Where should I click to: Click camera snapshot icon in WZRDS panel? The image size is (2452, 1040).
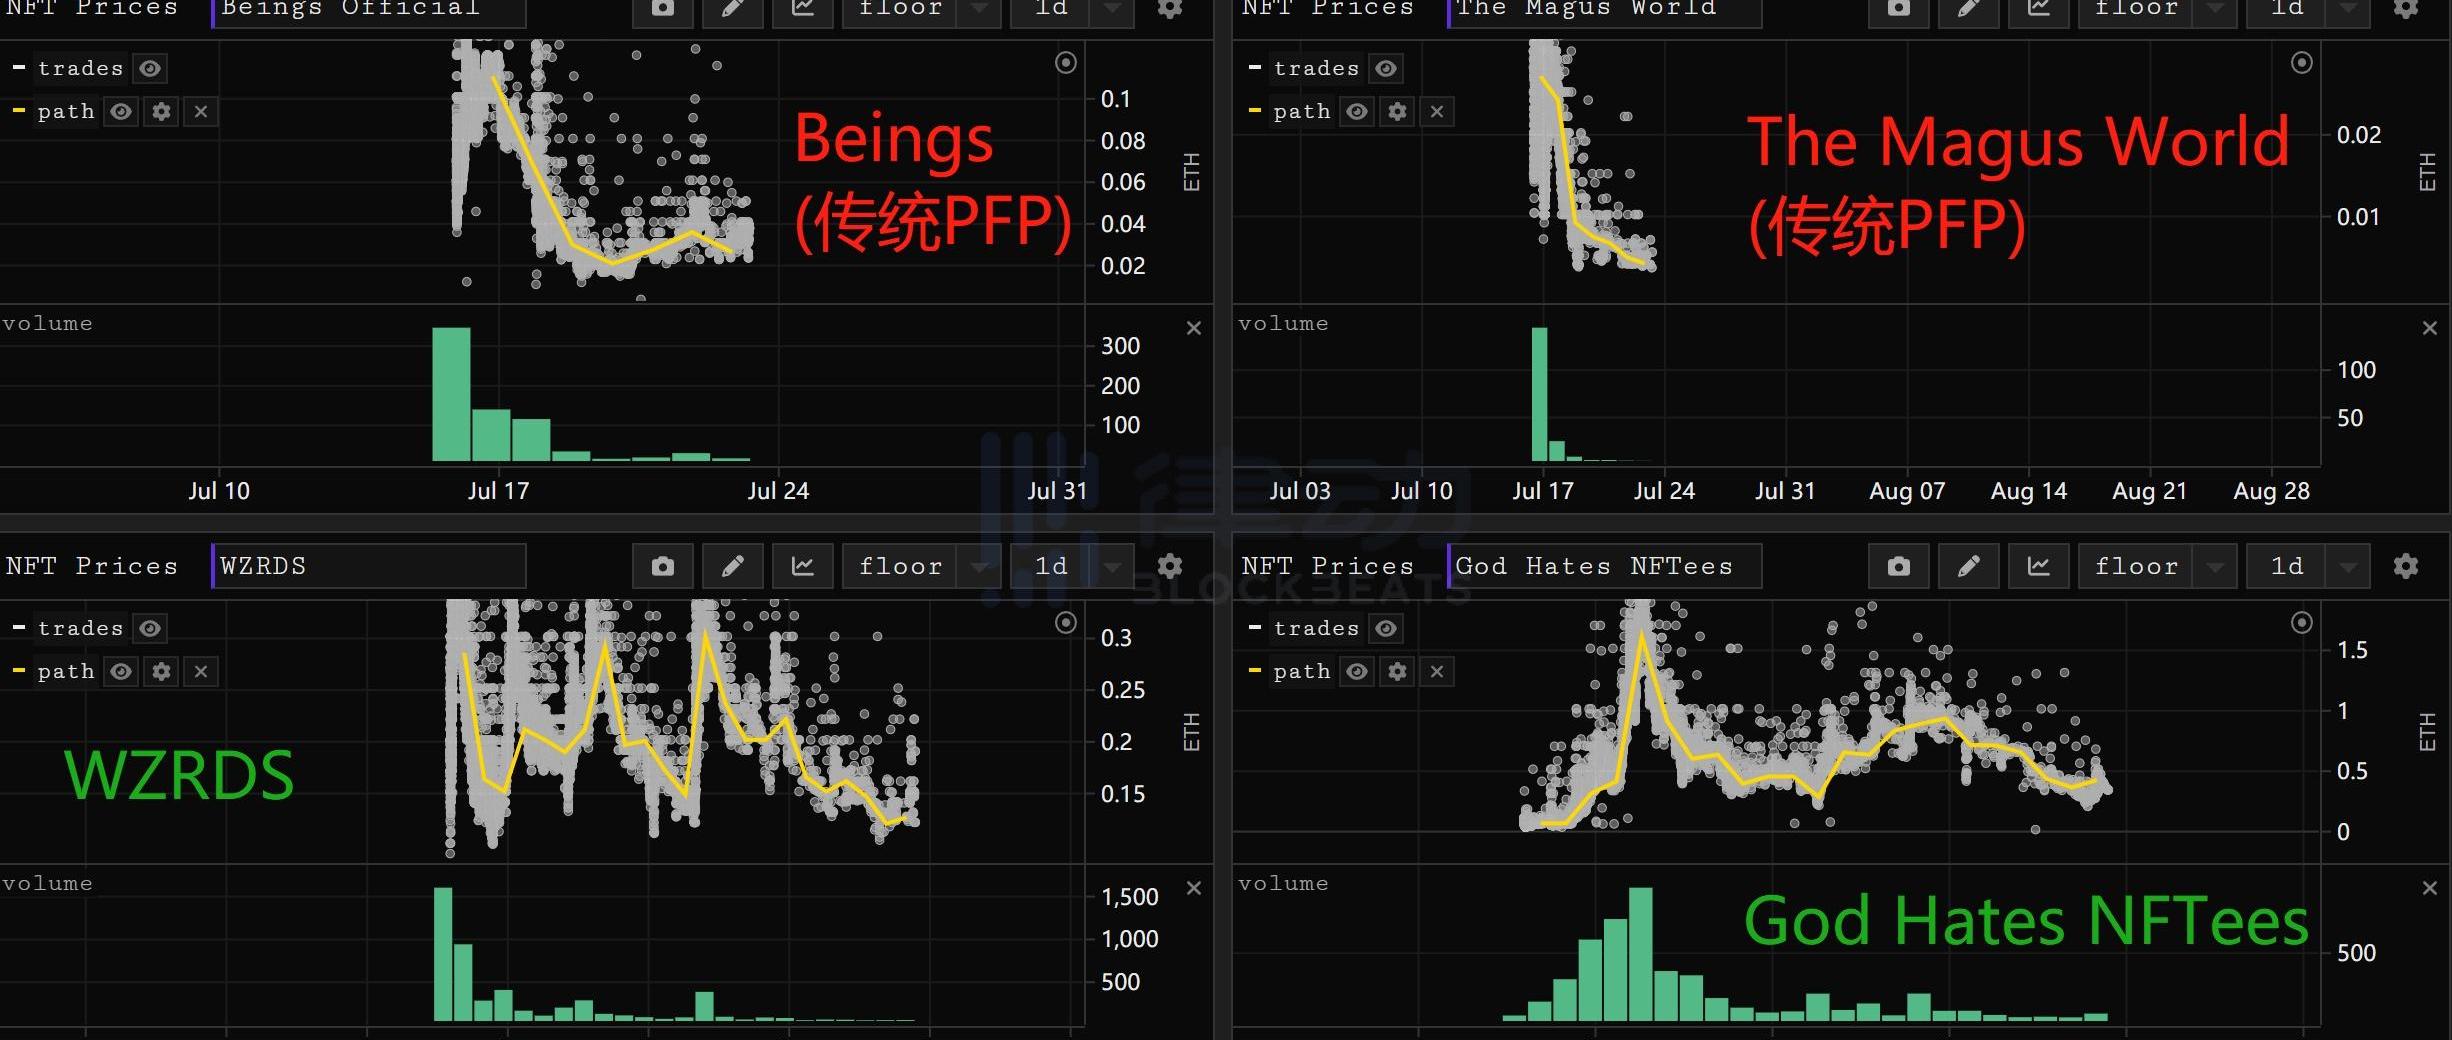662,567
